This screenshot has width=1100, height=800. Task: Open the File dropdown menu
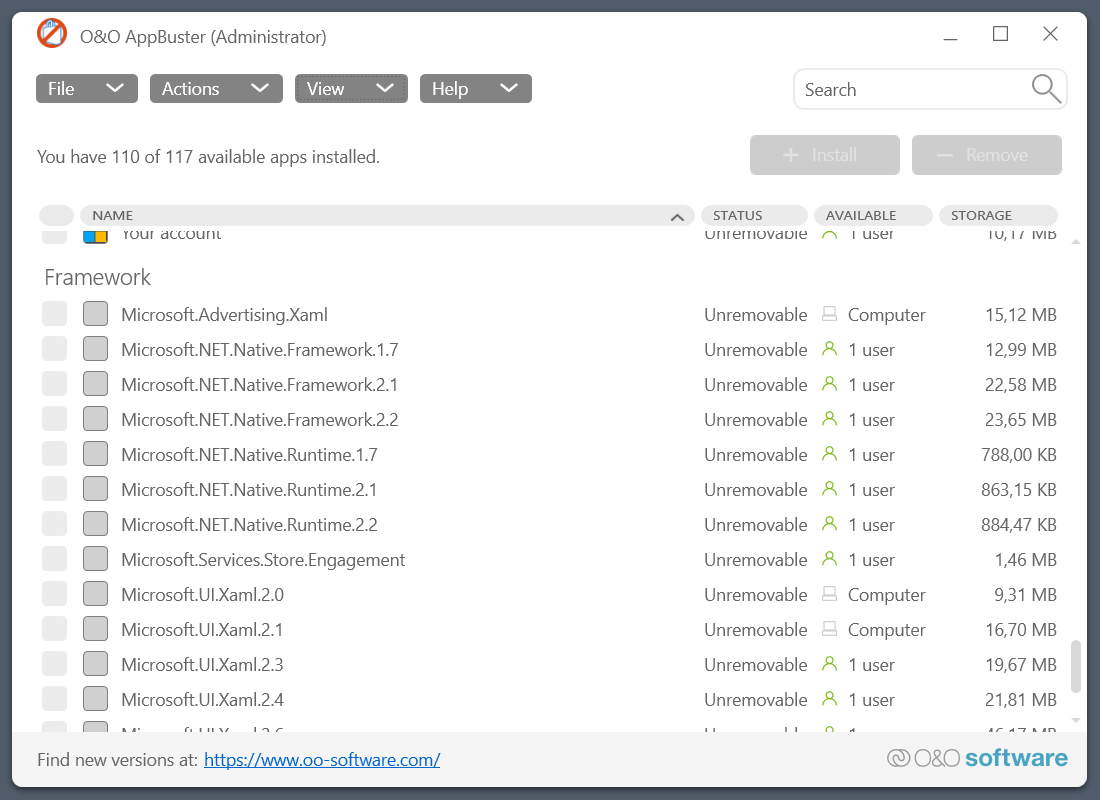coord(87,88)
